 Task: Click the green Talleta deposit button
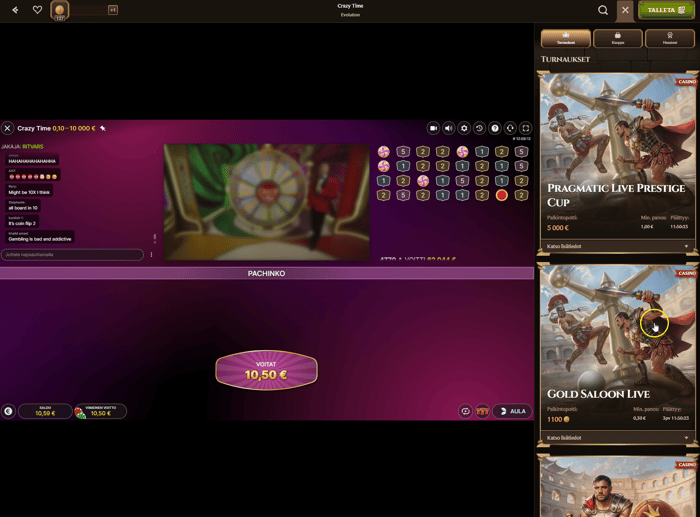click(x=666, y=10)
